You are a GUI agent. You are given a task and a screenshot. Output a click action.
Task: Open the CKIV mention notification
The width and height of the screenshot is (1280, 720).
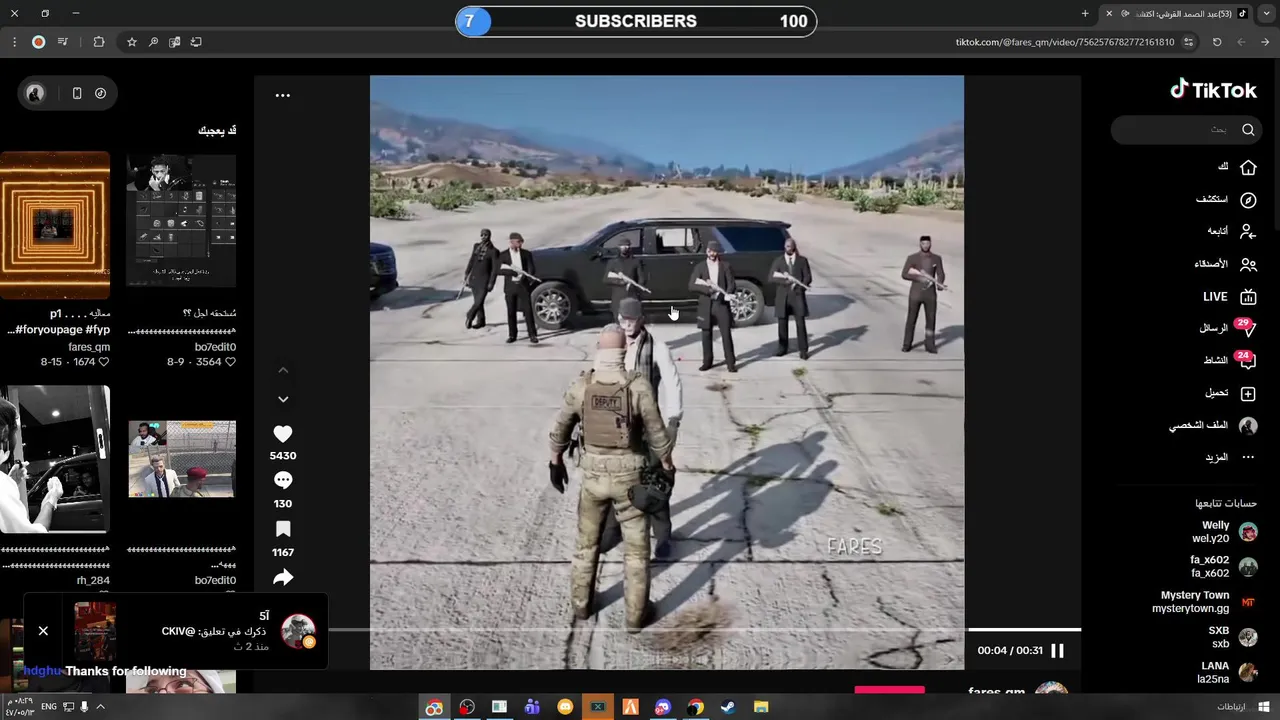pos(195,631)
